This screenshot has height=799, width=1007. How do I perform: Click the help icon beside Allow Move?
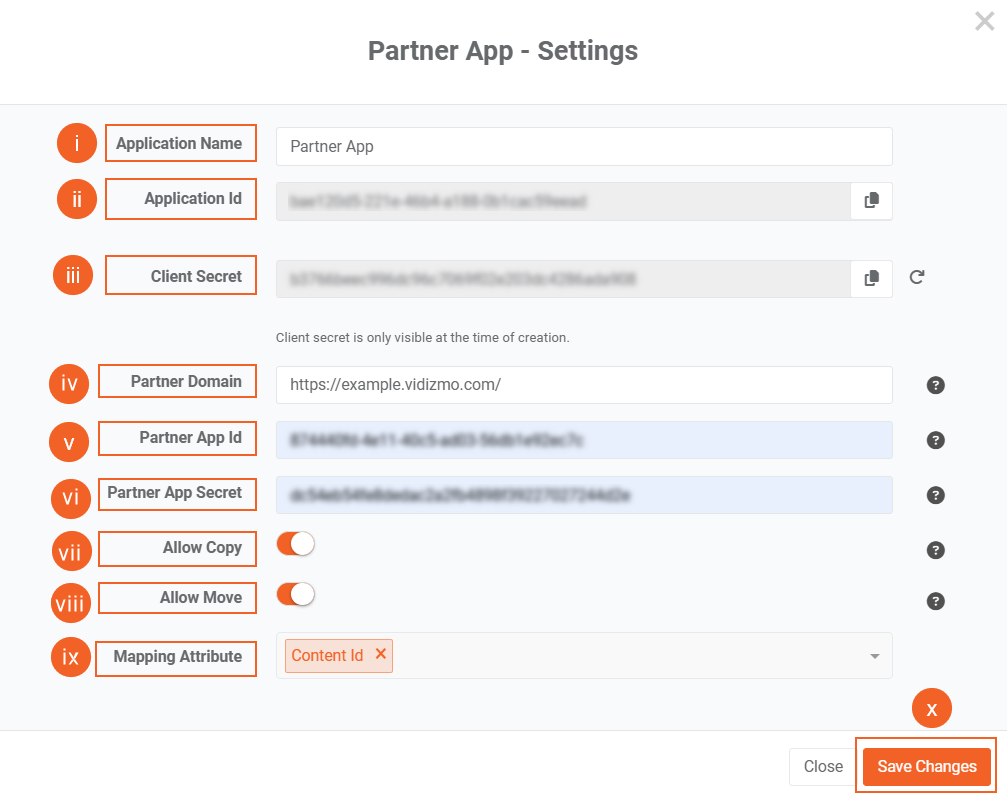(935, 601)
